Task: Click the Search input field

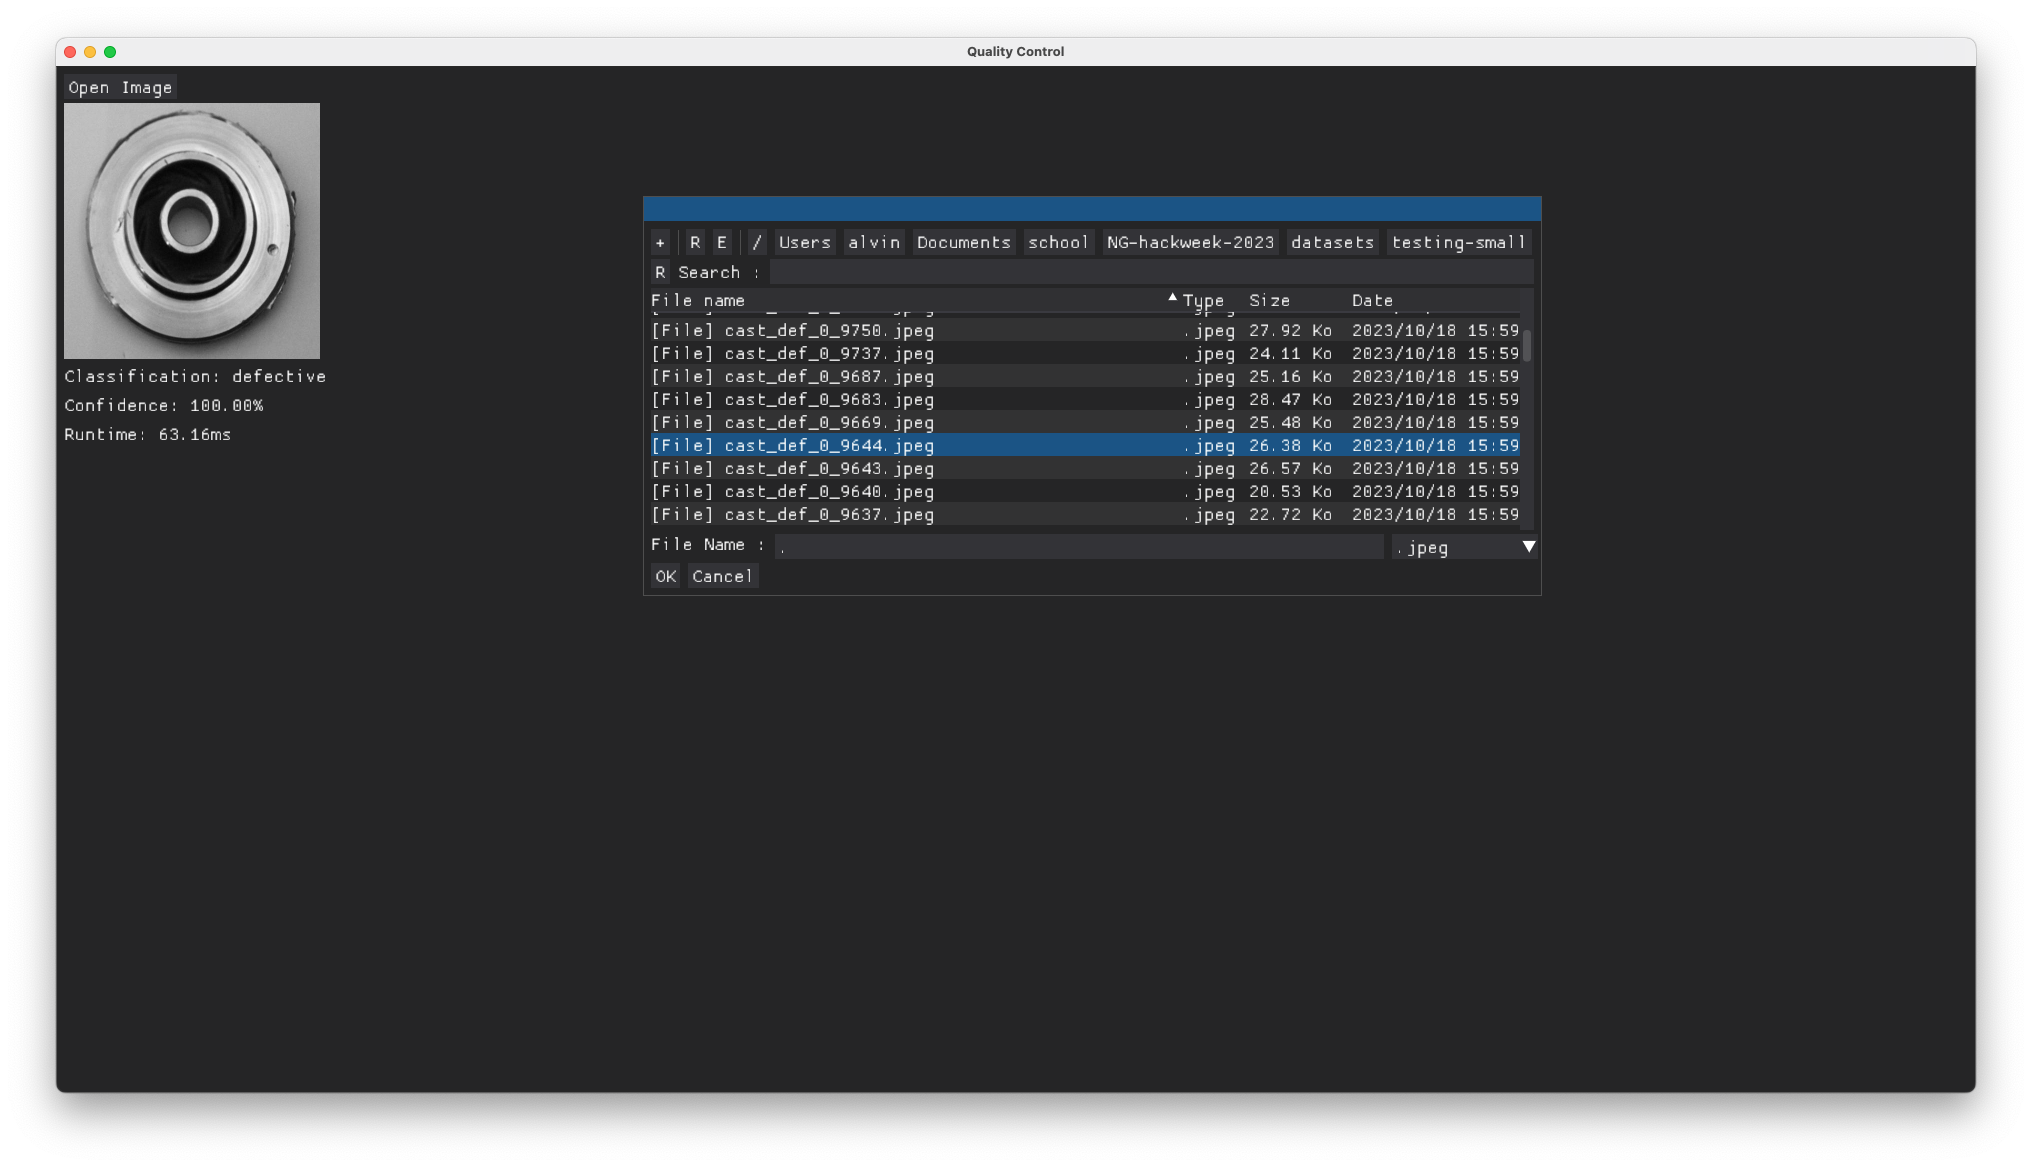Action: (x=1150, y=272)
